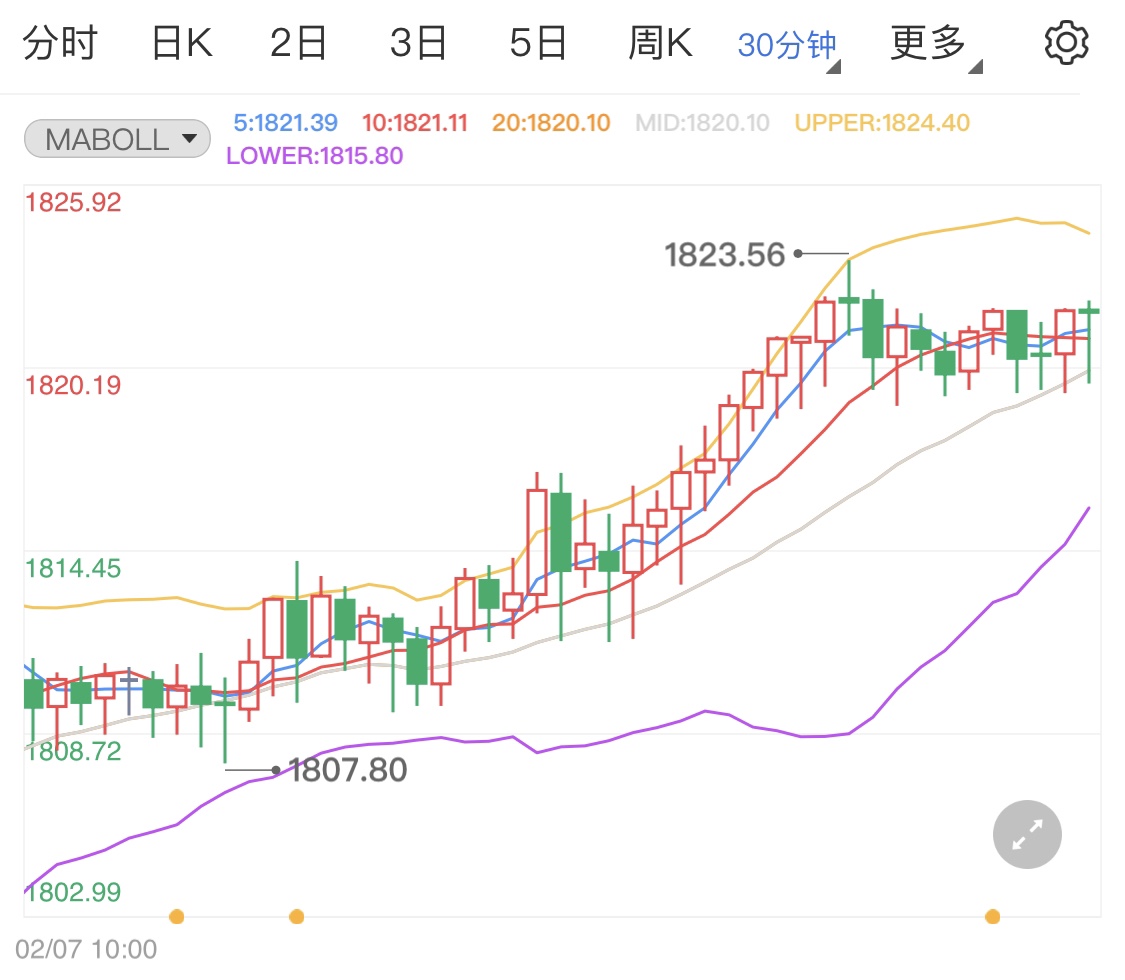Click the MA5 value 5:1821.39 legend
The width and height of the screenshot is (1125, 980).
click(x=285, y=123)
